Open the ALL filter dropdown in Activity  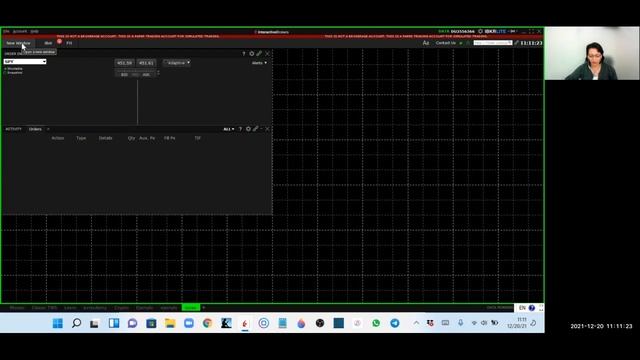click(229, 129)
